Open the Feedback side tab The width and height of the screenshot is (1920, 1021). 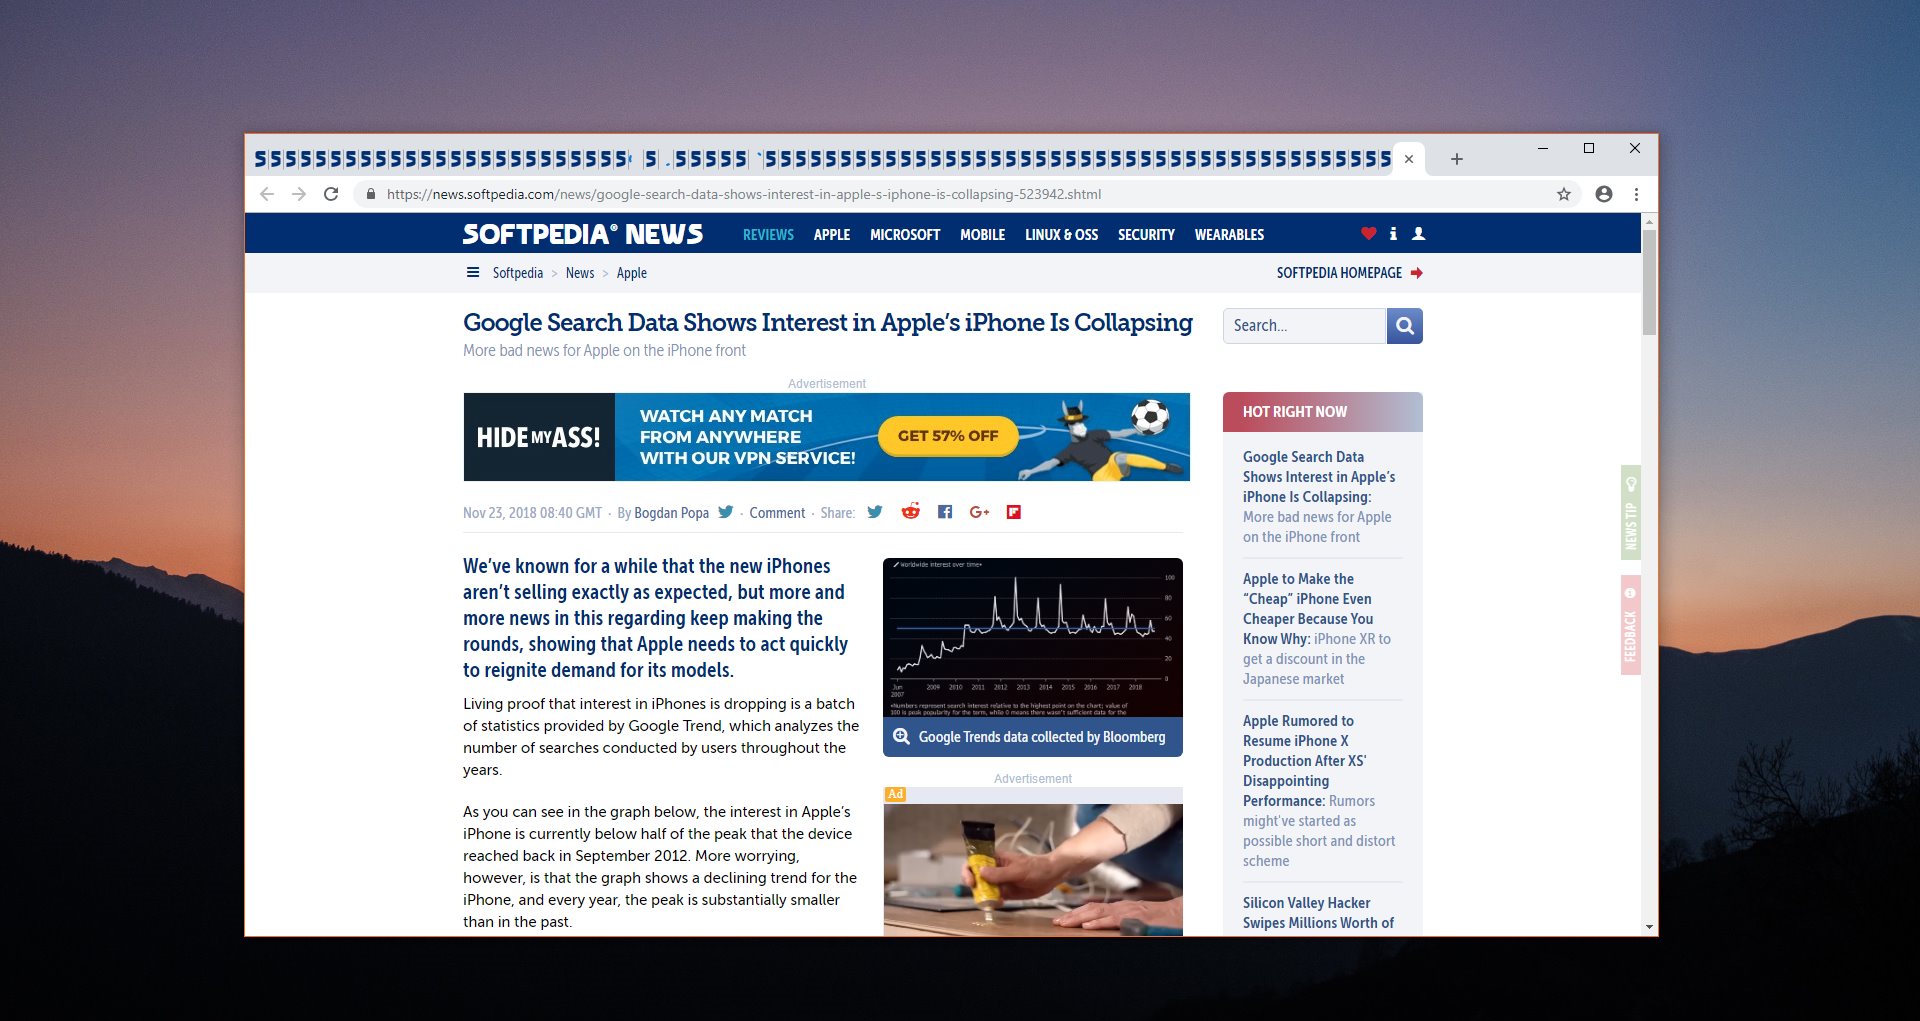pos(1631,625)
